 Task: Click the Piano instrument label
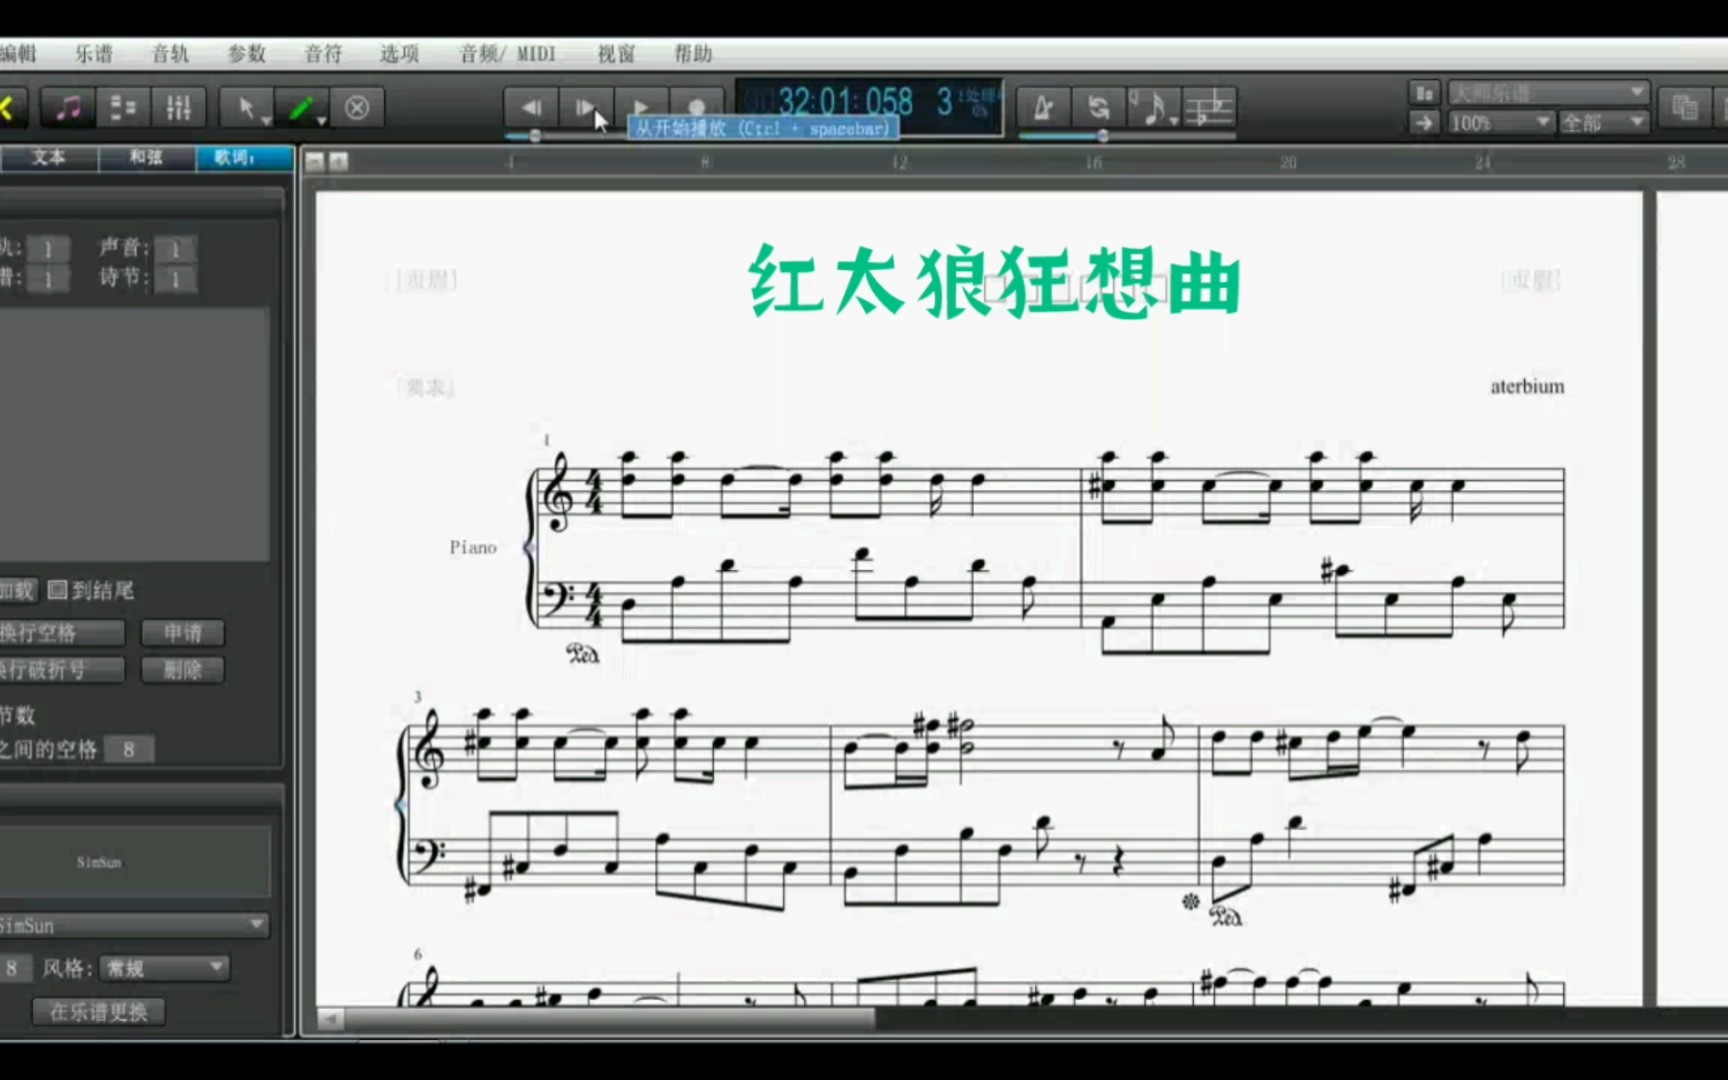[473, 547]
